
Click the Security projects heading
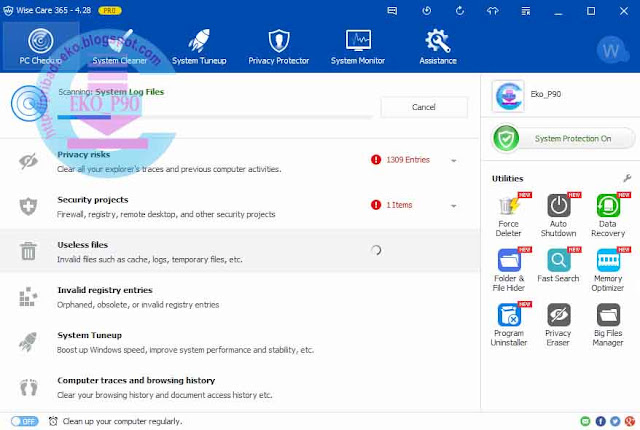(x=93, y=199)
